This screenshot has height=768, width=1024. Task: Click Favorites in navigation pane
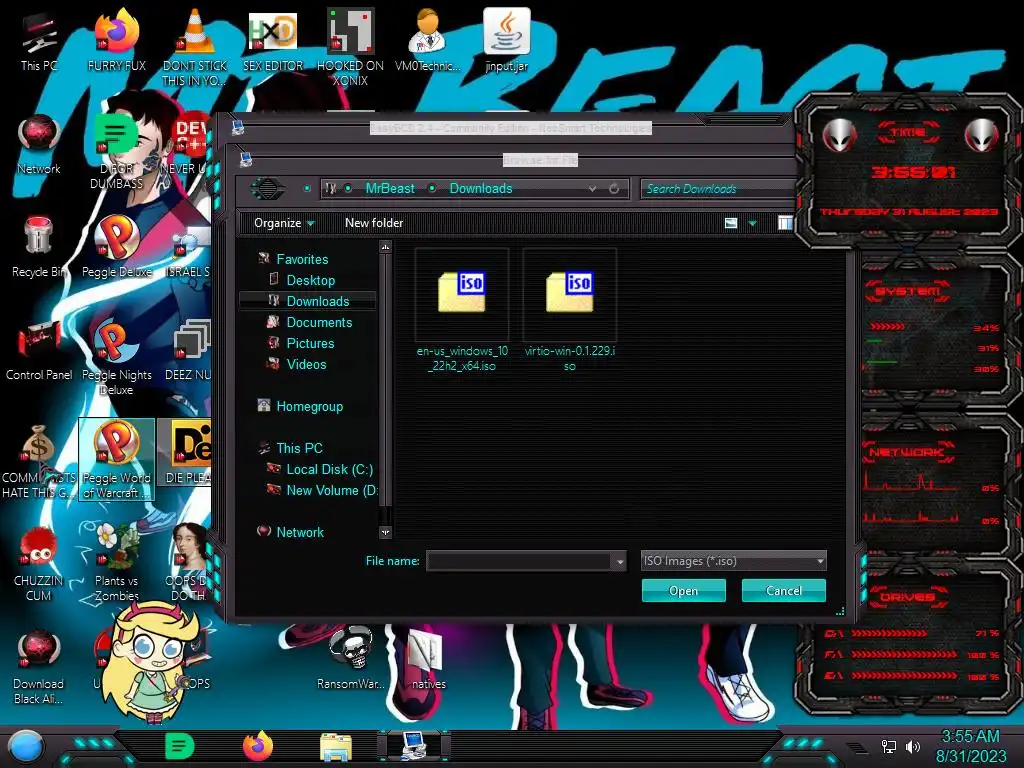click(x=302, y=259)
